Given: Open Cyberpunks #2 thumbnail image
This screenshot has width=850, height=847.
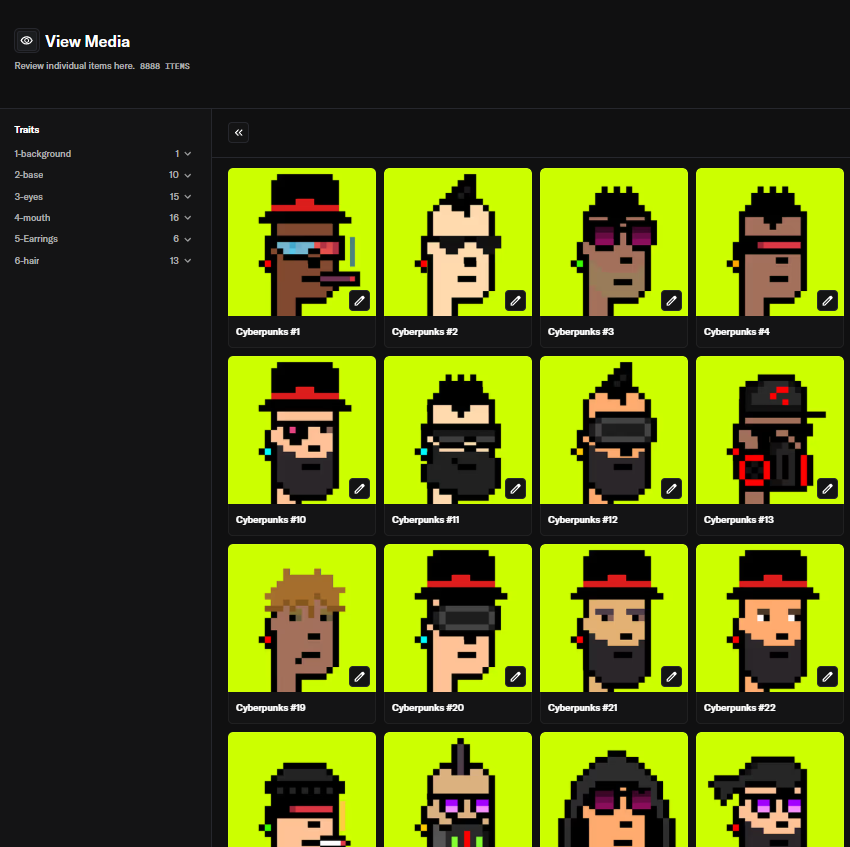Looking at the screenshot, I should pos(458,242).
